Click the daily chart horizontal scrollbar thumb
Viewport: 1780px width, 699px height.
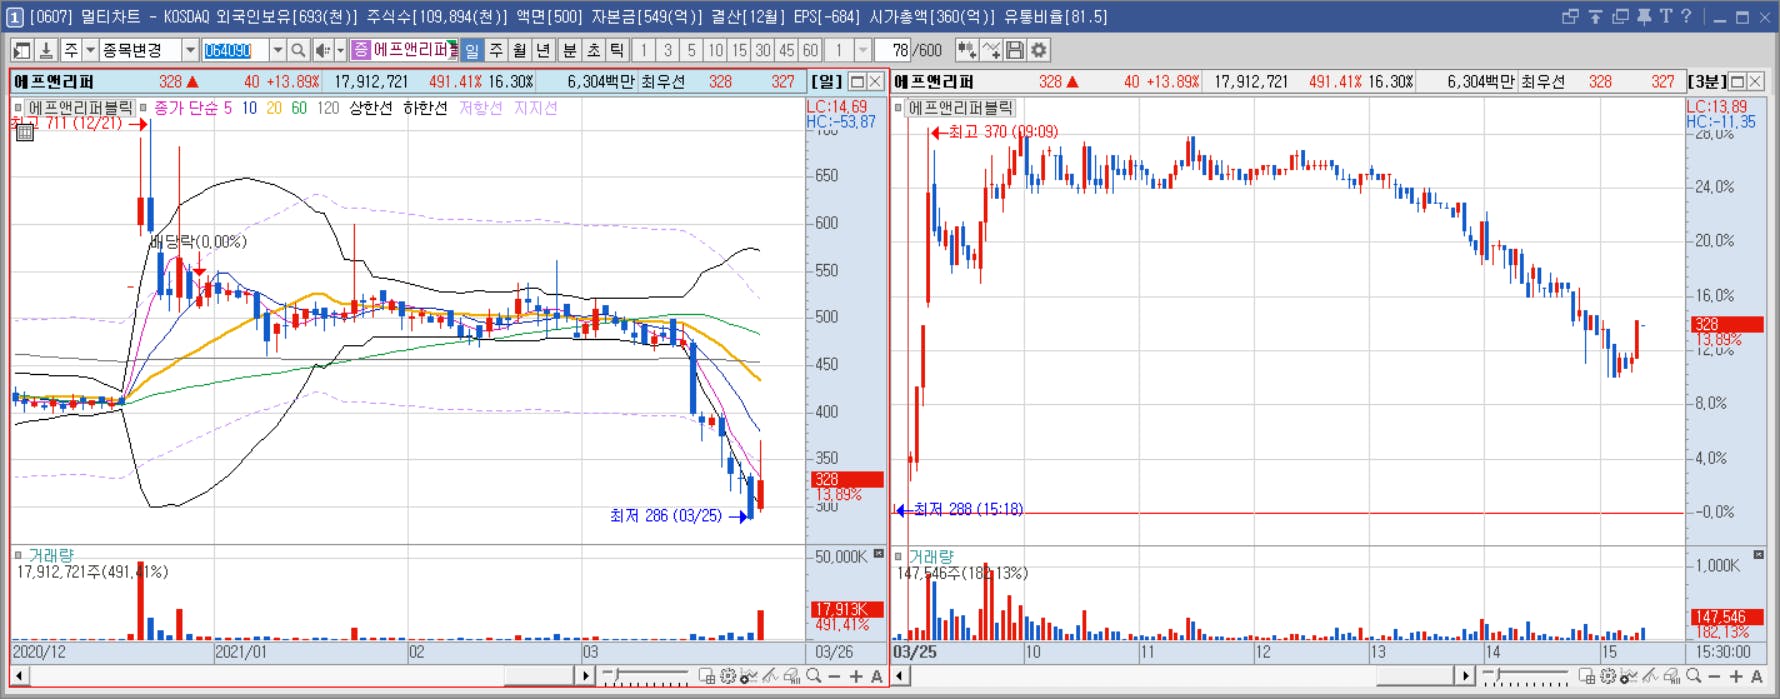coord(539,677)
